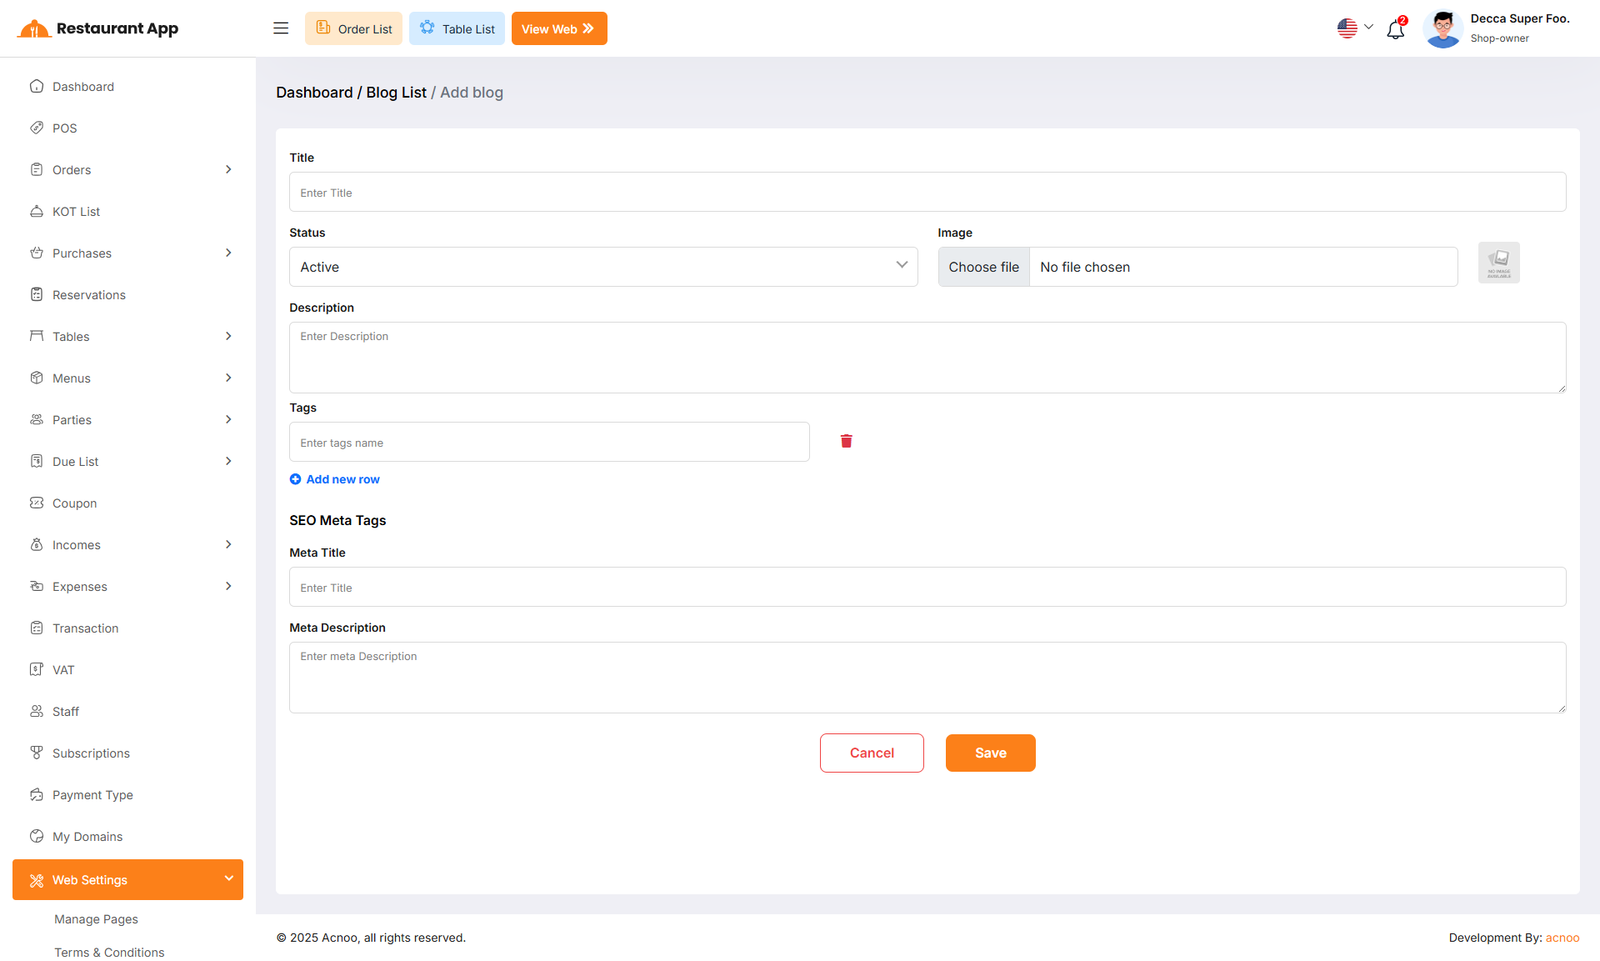Click the Save button

[x=990, y=753]
